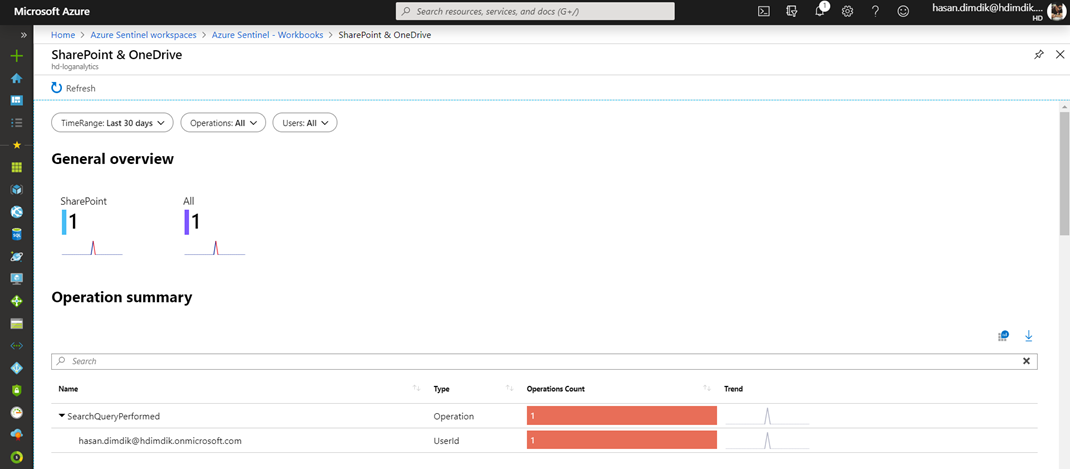
Task: Open Azure Active Directory blue diamond icon
Action: pos(17,368)
